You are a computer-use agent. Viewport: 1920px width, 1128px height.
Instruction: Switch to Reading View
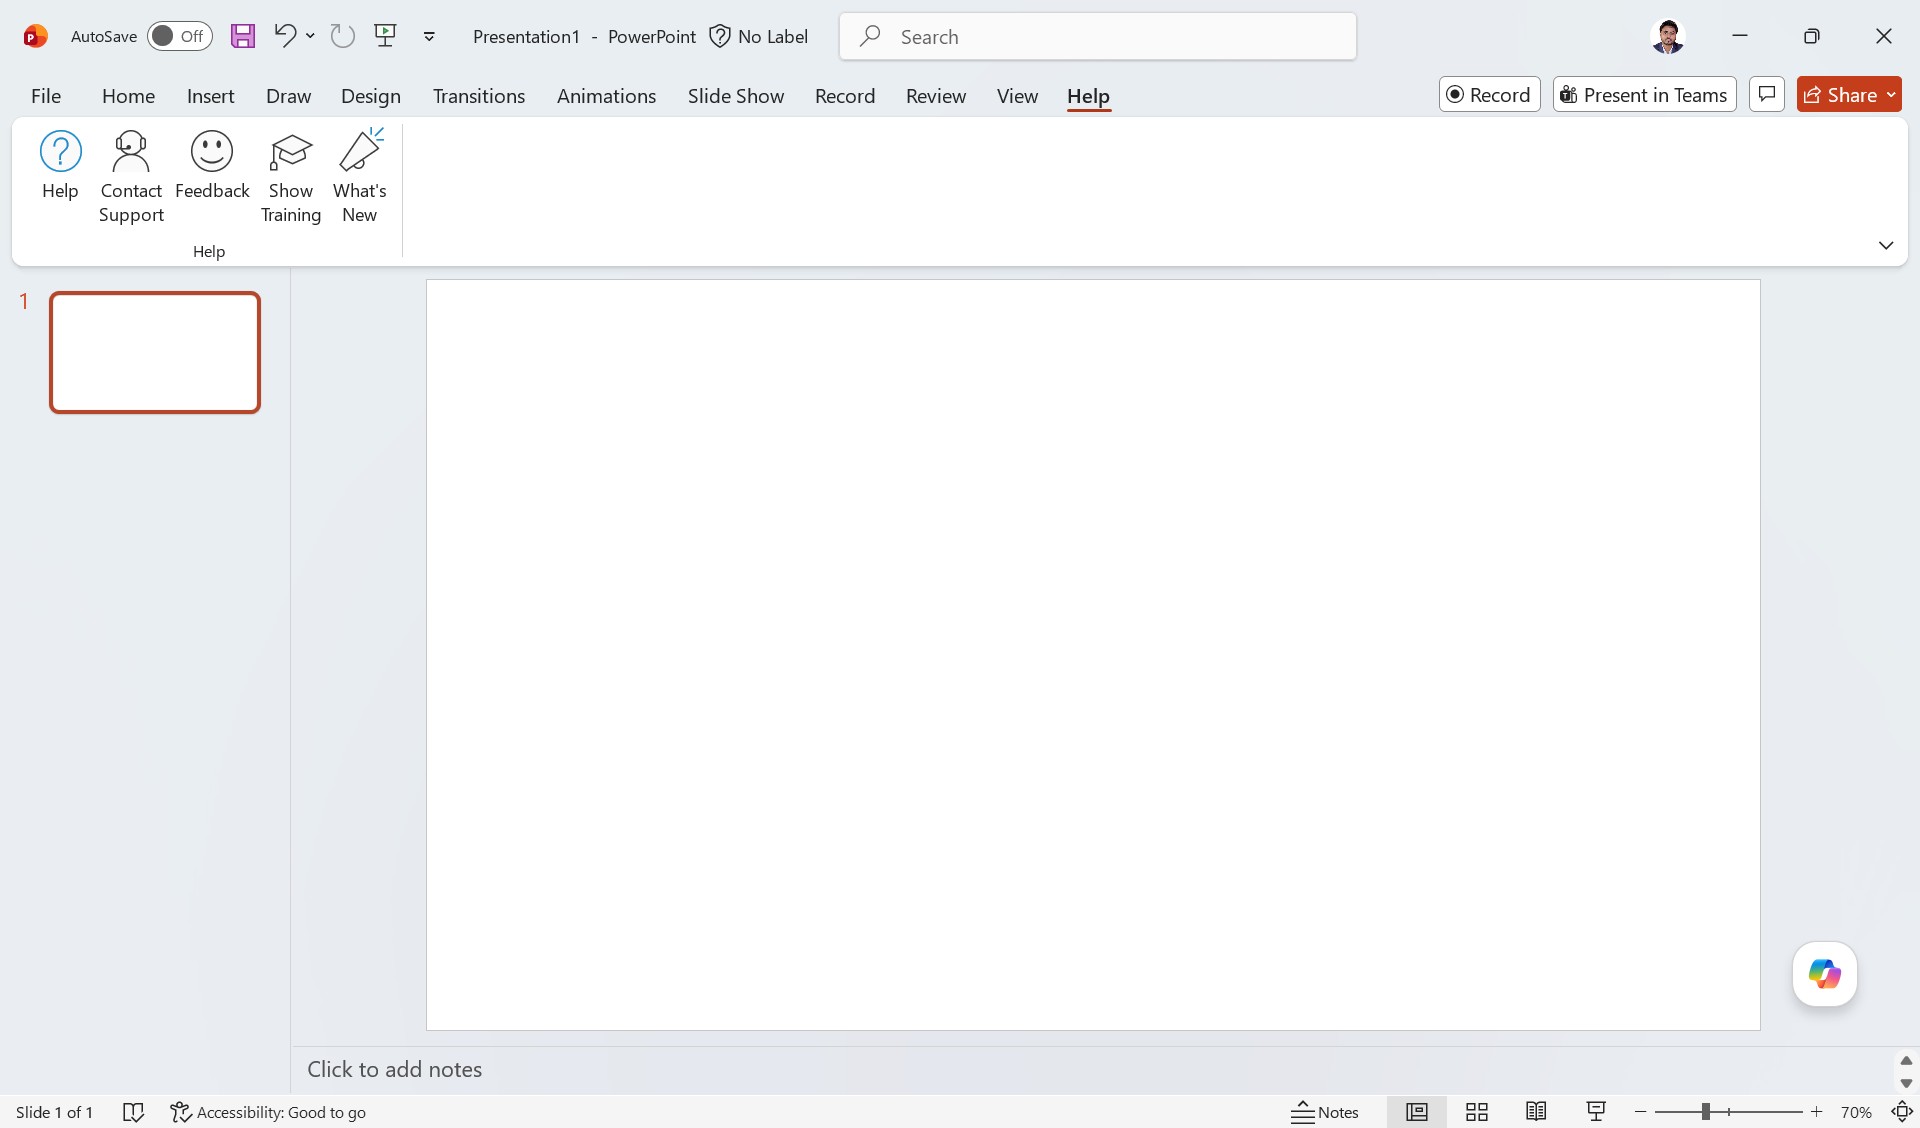click(1537, 1112)
